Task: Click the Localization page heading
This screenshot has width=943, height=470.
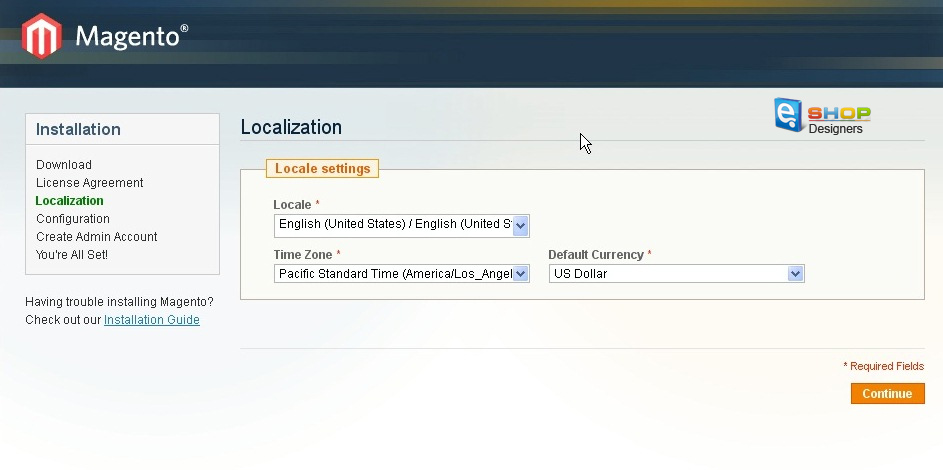Action: pyautogui.click(x=291, y=127)
